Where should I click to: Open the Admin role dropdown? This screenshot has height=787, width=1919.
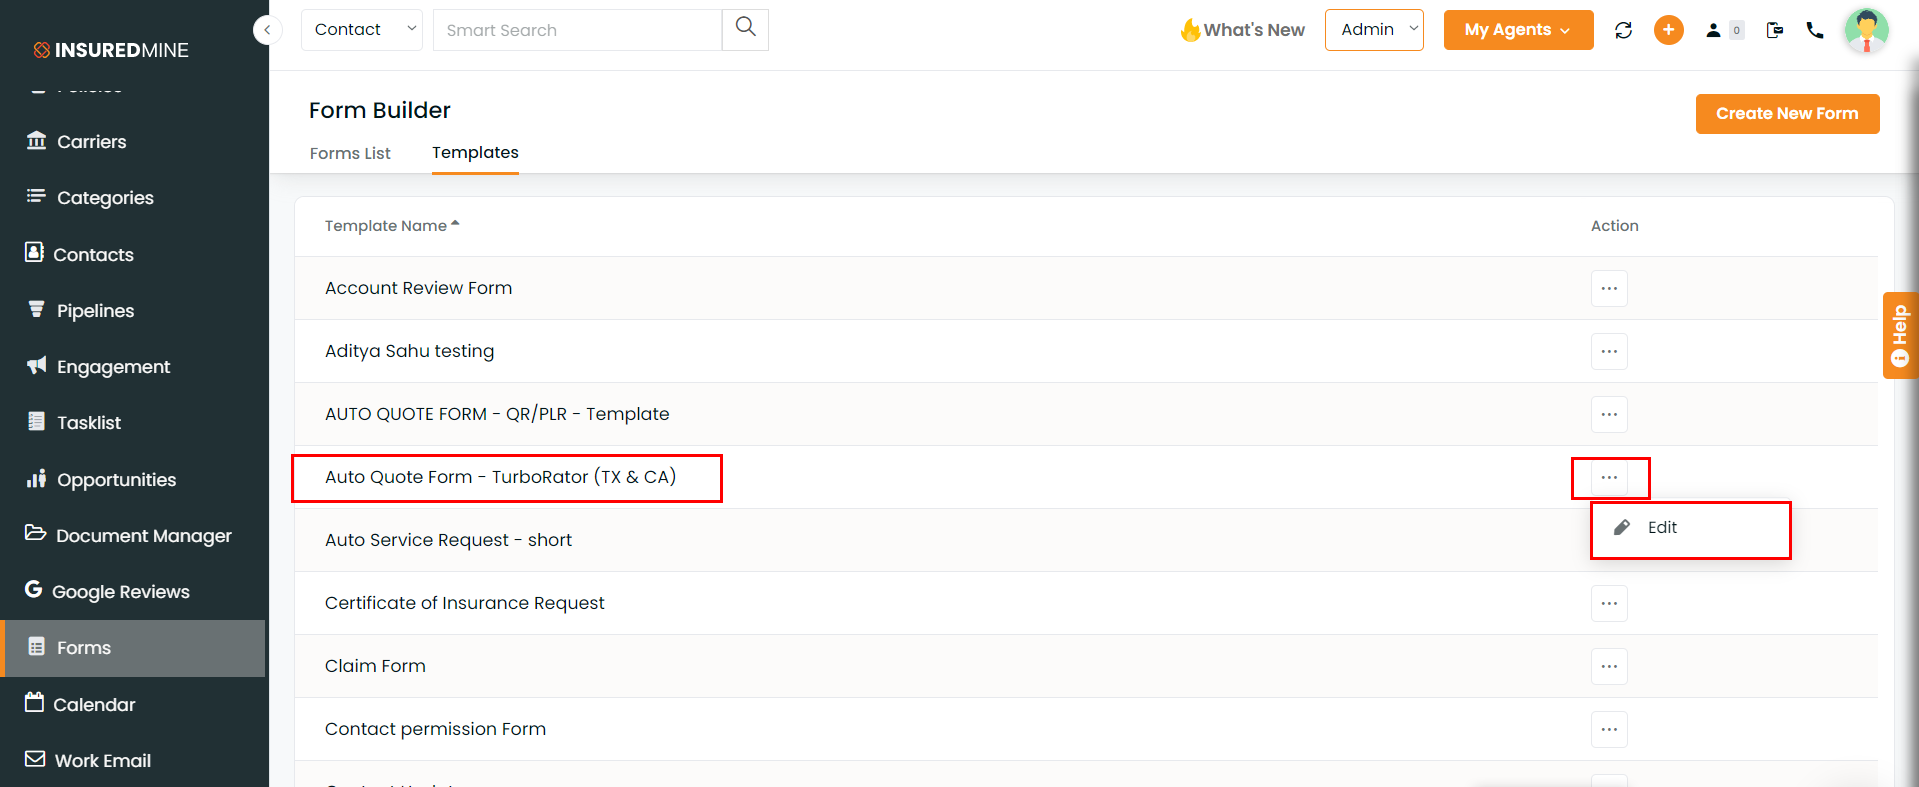(x=1374, y=30)
